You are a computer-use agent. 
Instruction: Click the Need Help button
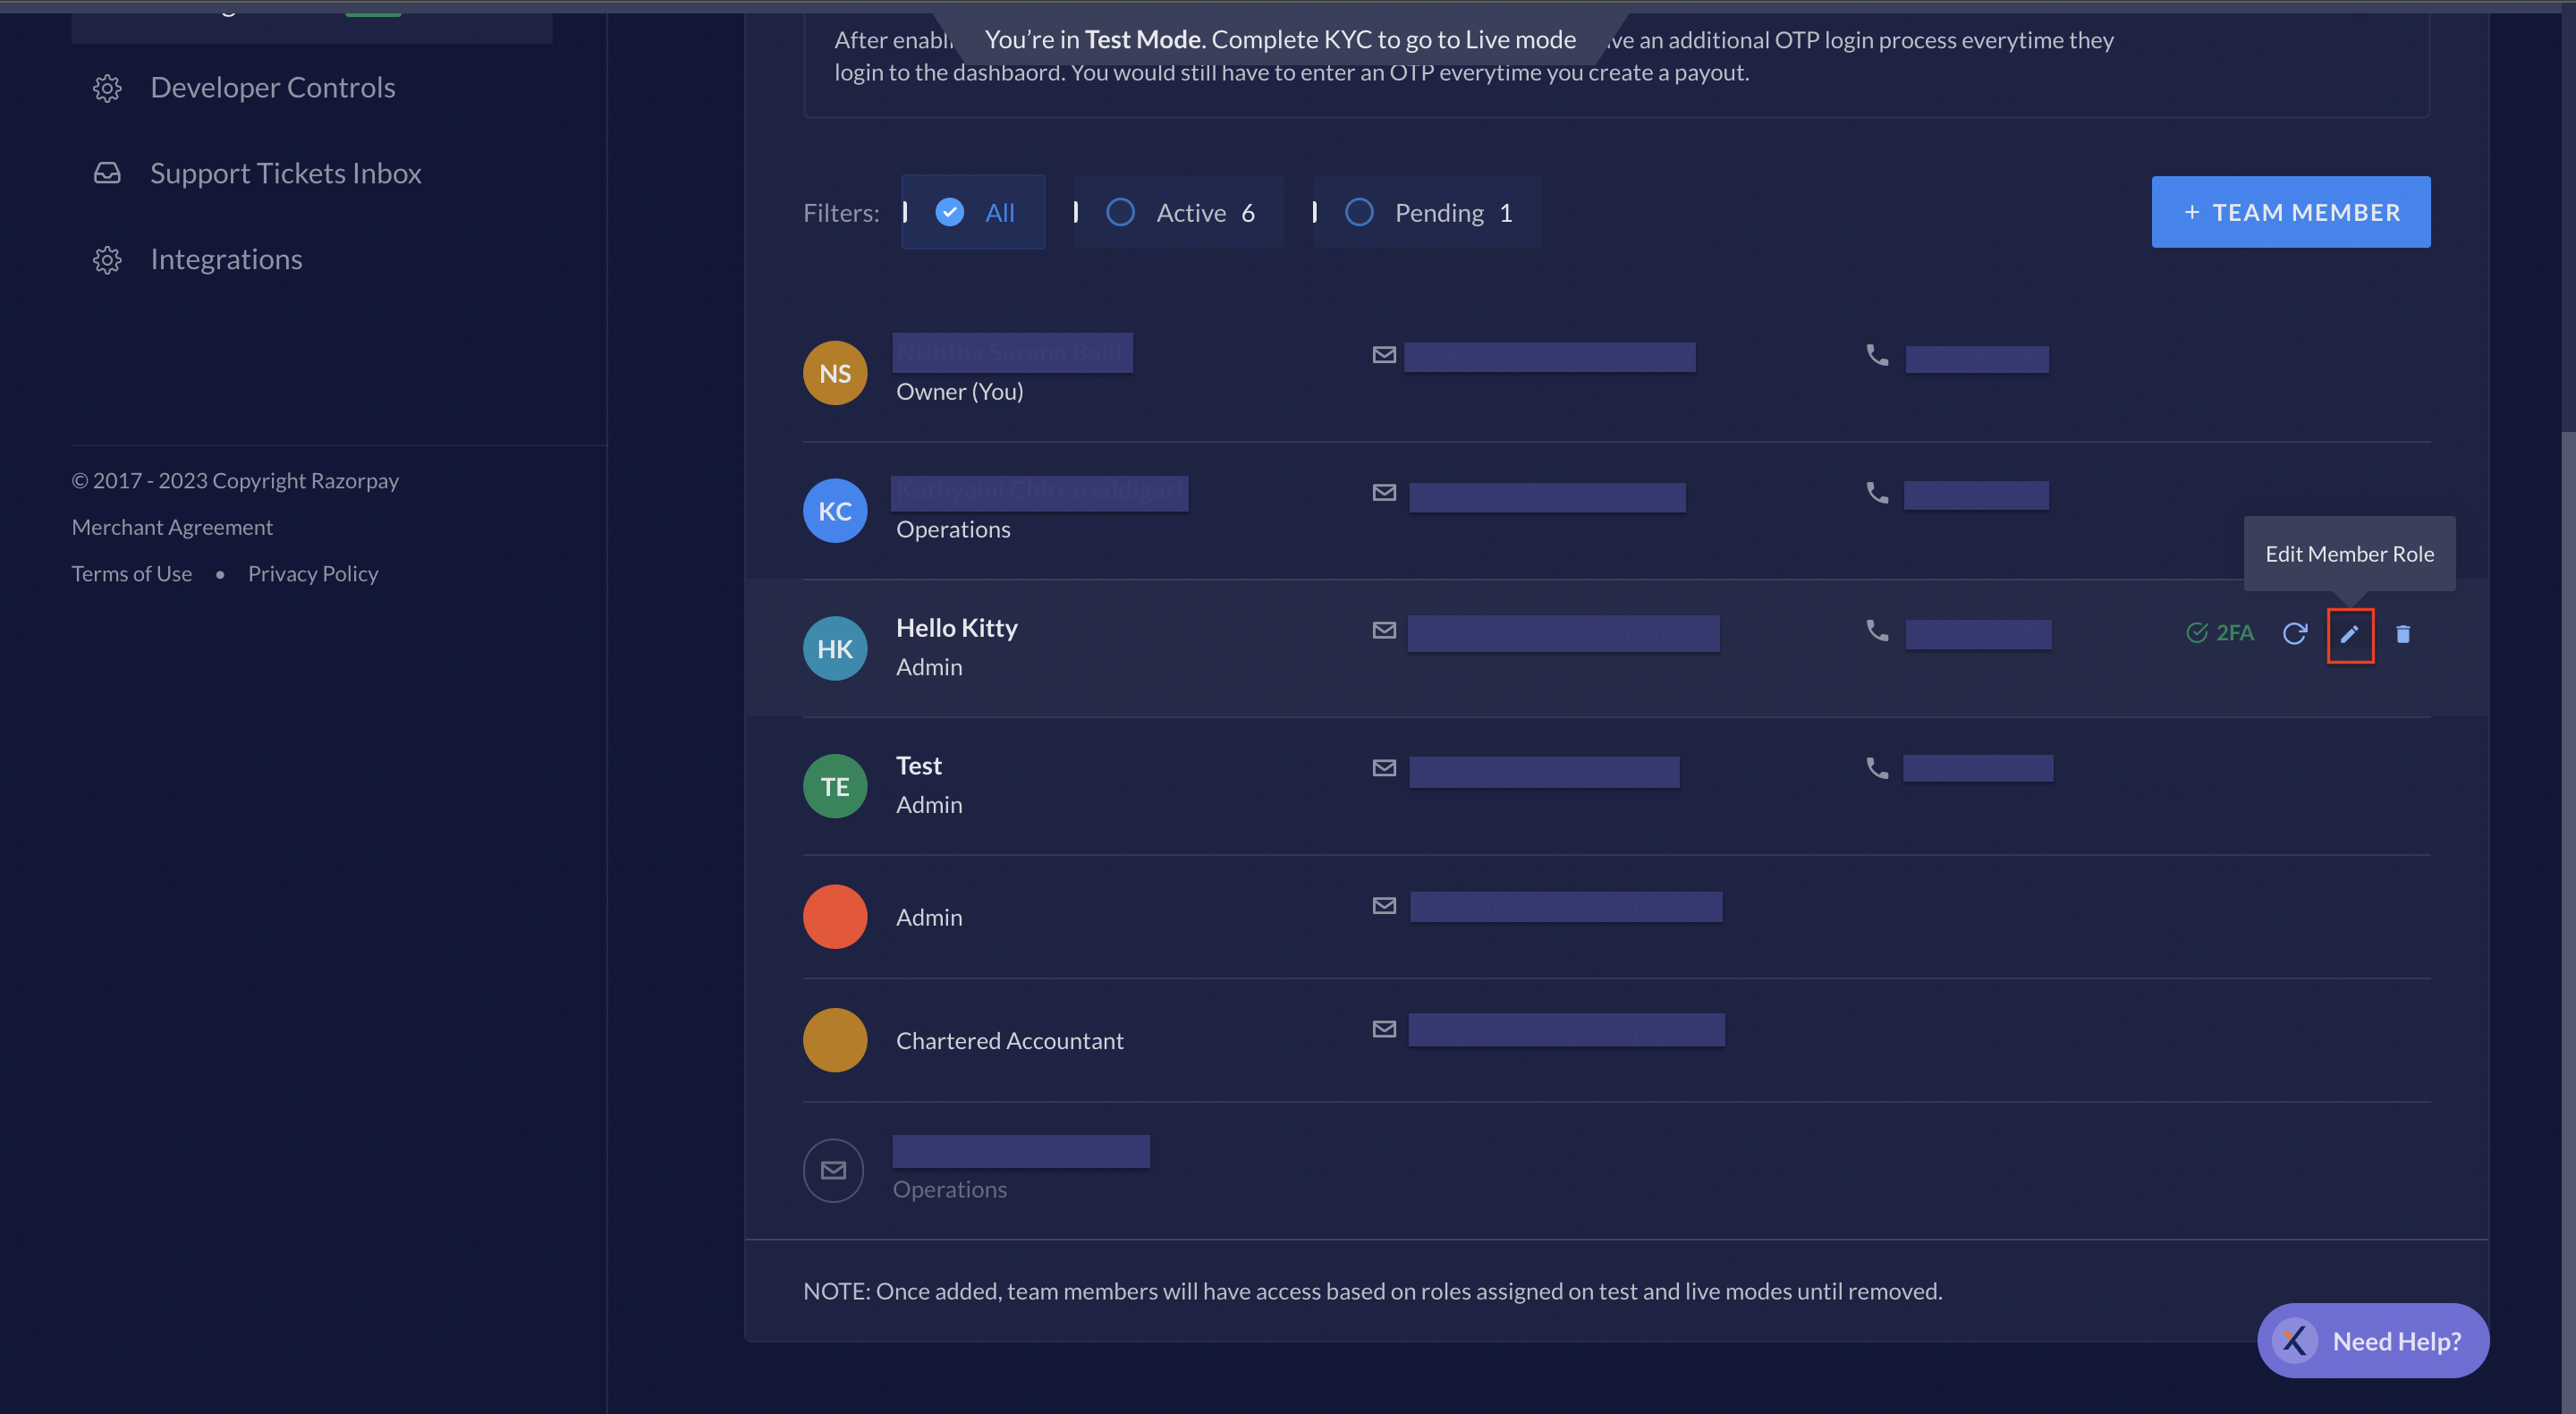click(x=2374, y=1341)
